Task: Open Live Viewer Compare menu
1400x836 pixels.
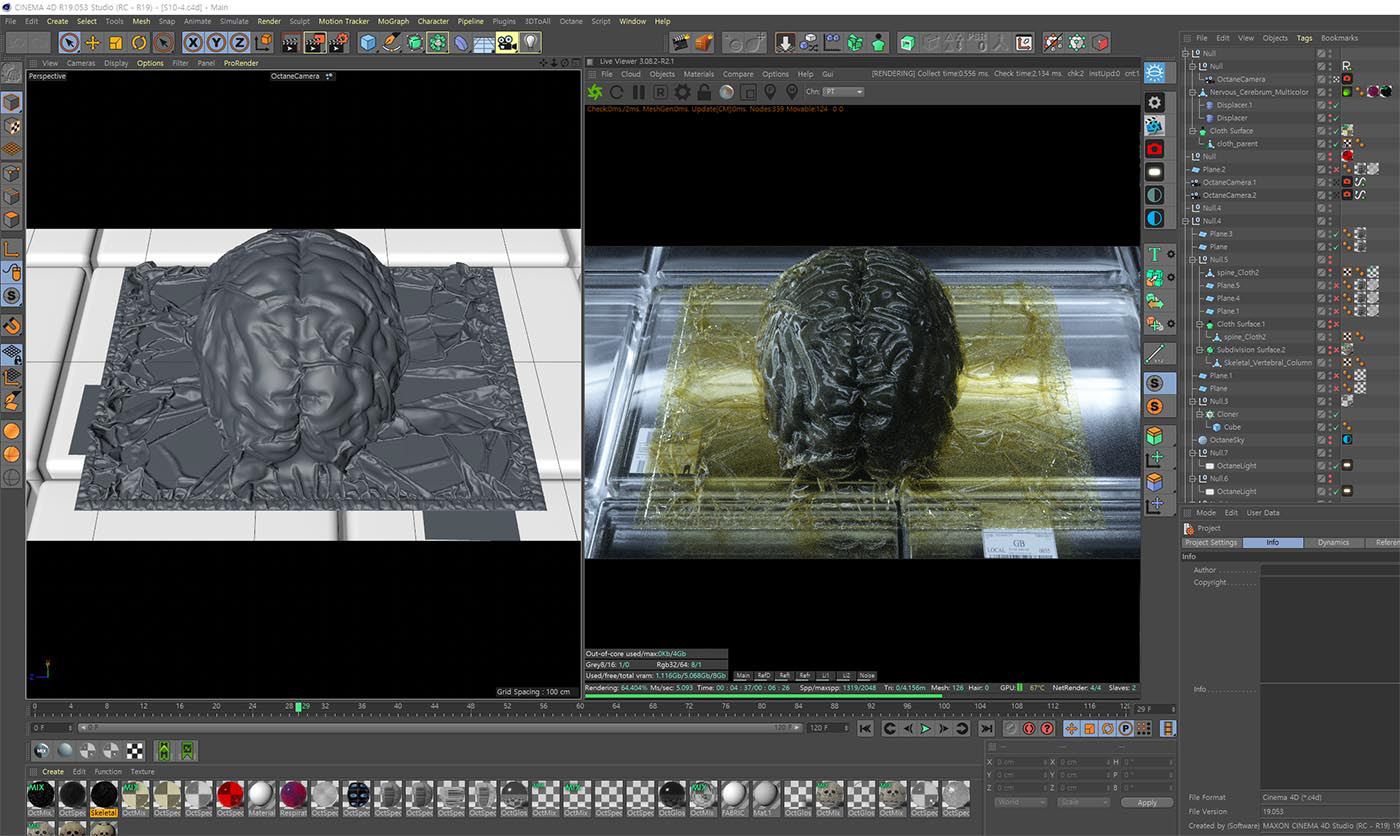Action: pyautogui.click(x=738, y=74)
